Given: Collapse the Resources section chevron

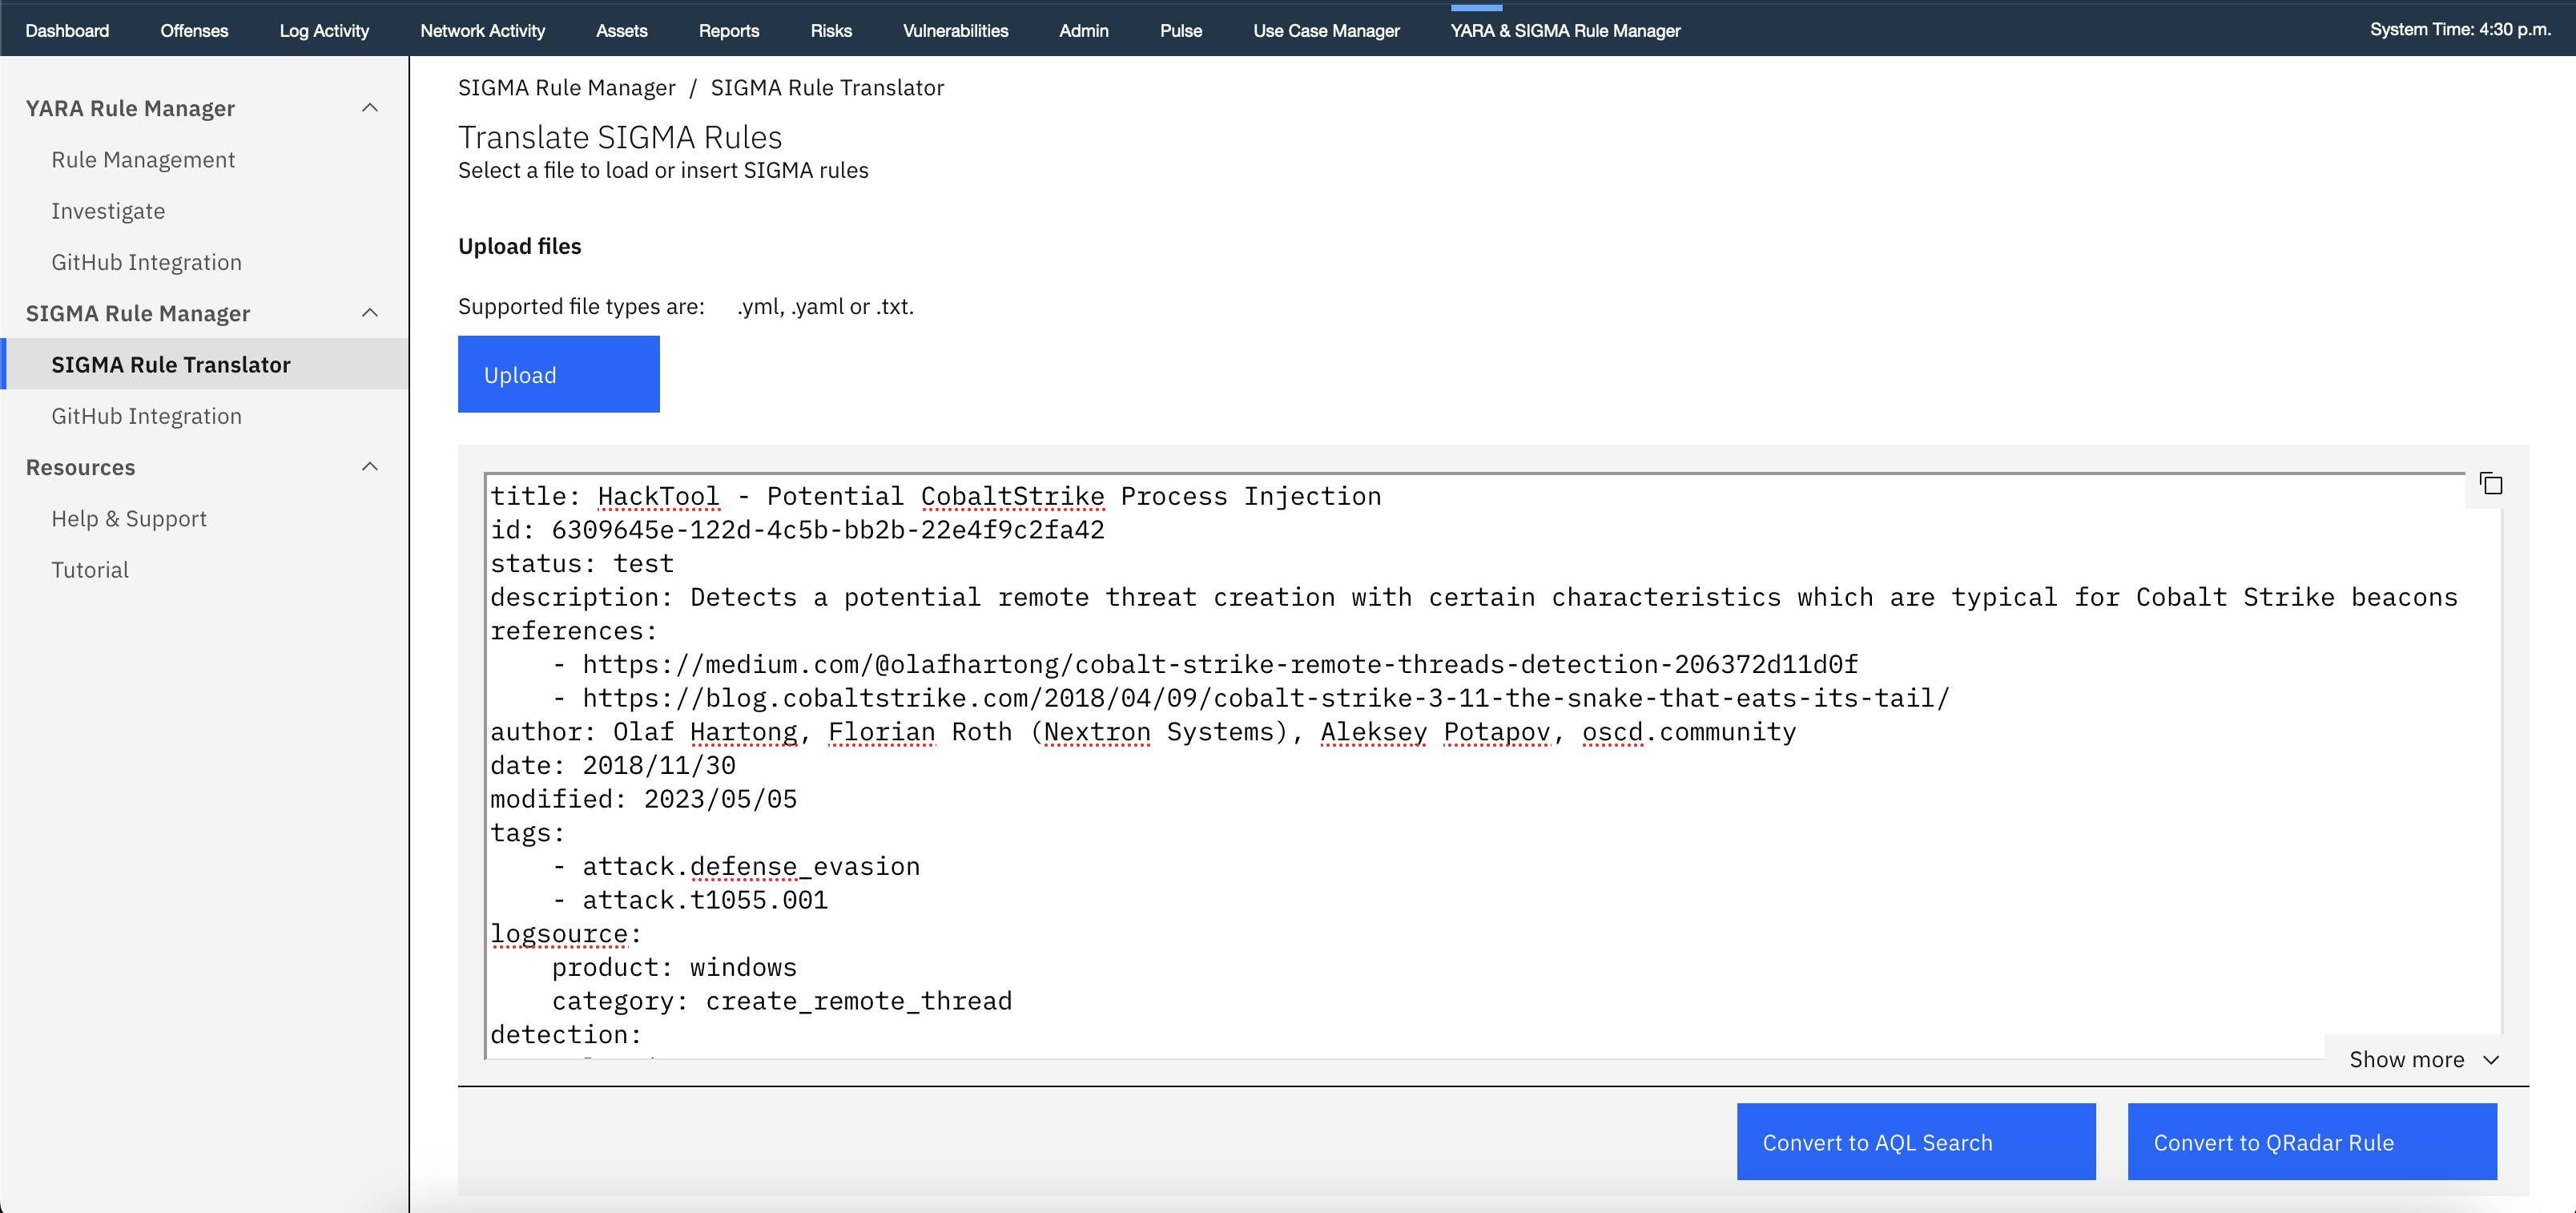Looking at the screenshot, I should pyautogui.click(x=371, y=466).
